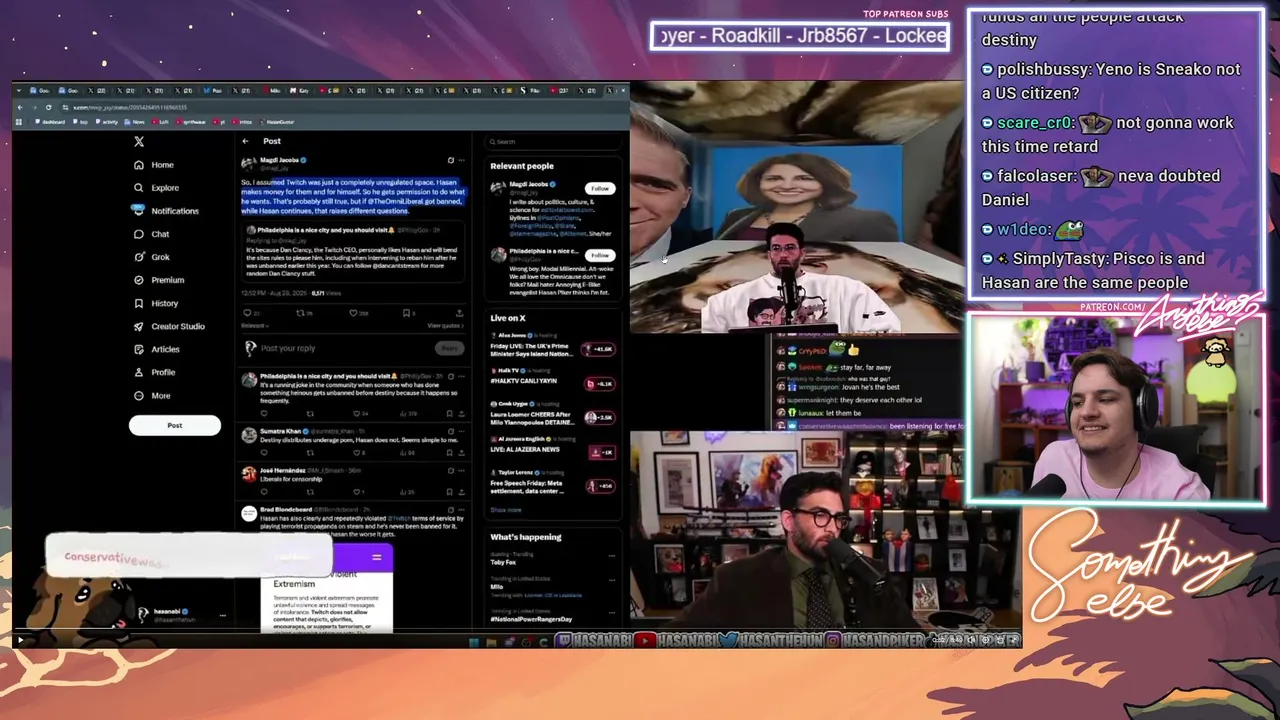Open the quoted Philadelphia tweet card
1280x720 pixels.
click(x=354, y=250)
